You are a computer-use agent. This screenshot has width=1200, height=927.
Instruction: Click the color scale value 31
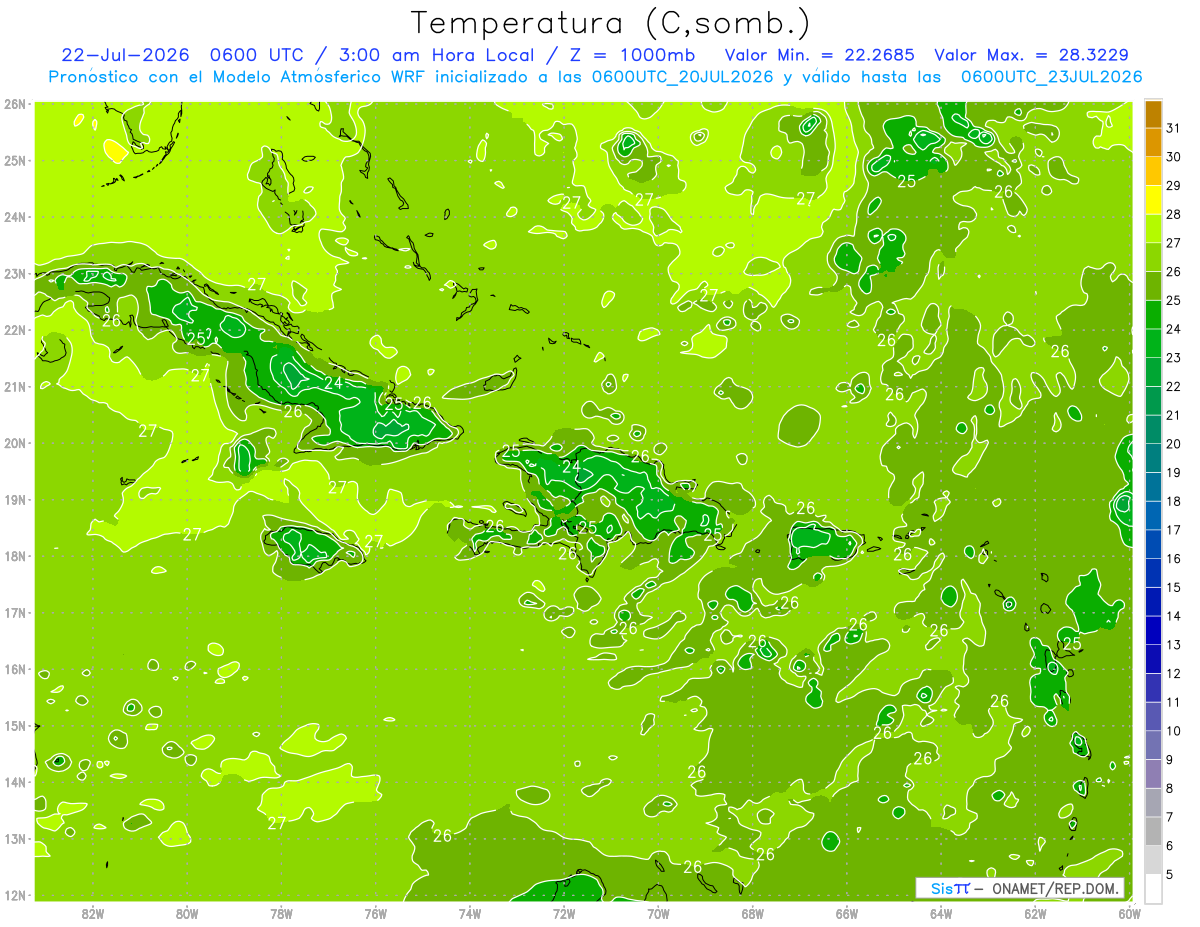(x=1174, y=129)
